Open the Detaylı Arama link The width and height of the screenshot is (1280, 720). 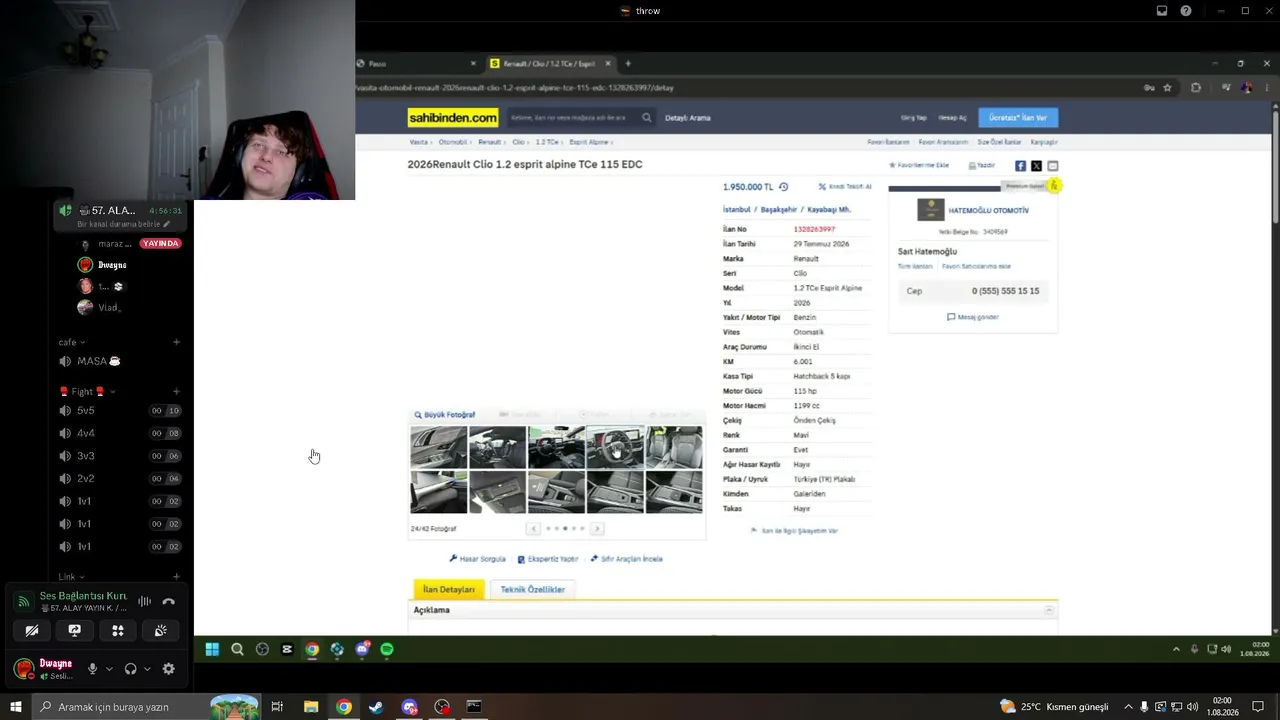[x=688, y=118]
